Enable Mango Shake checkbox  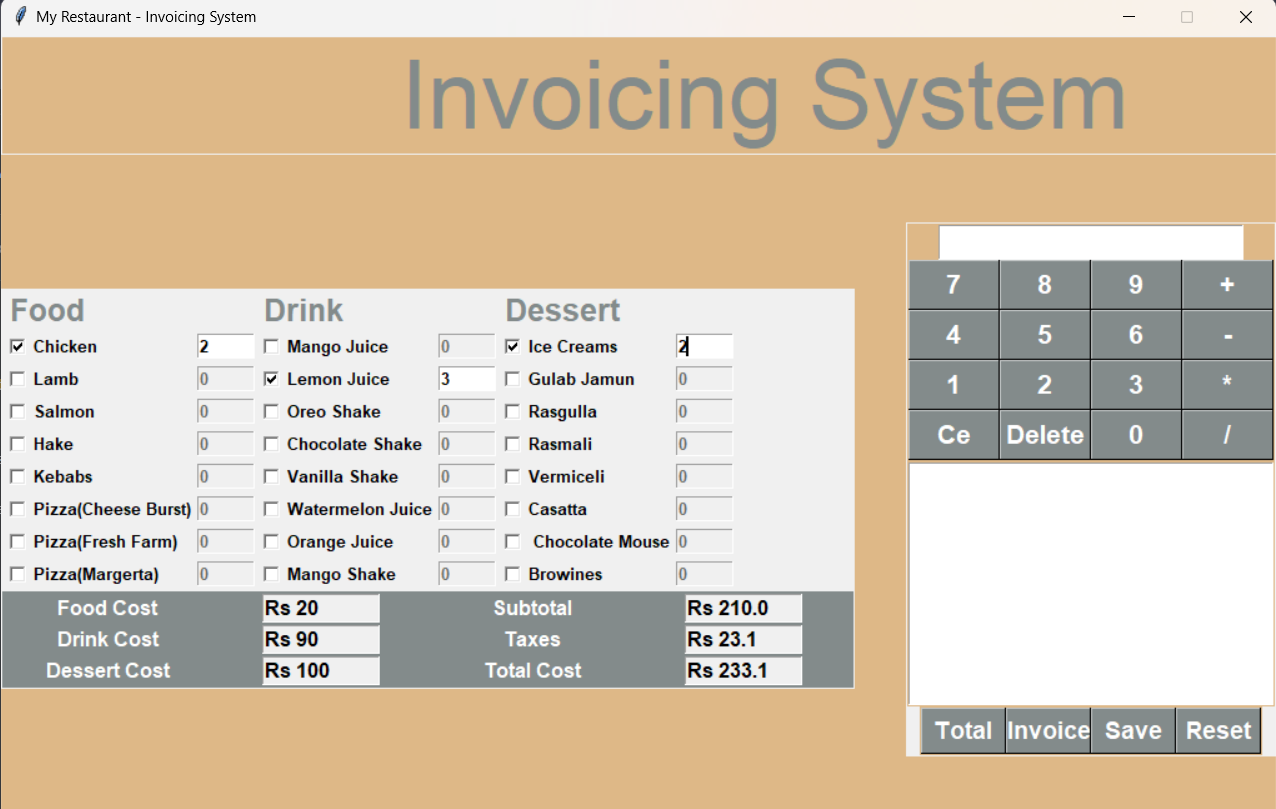pyautogui.click(x=271, y=574)
